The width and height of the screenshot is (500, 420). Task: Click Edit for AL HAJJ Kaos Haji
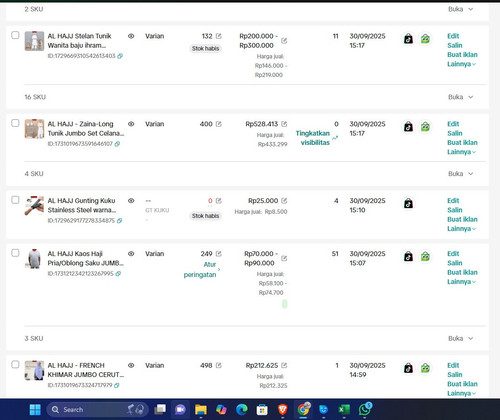(x=453, y=254)
